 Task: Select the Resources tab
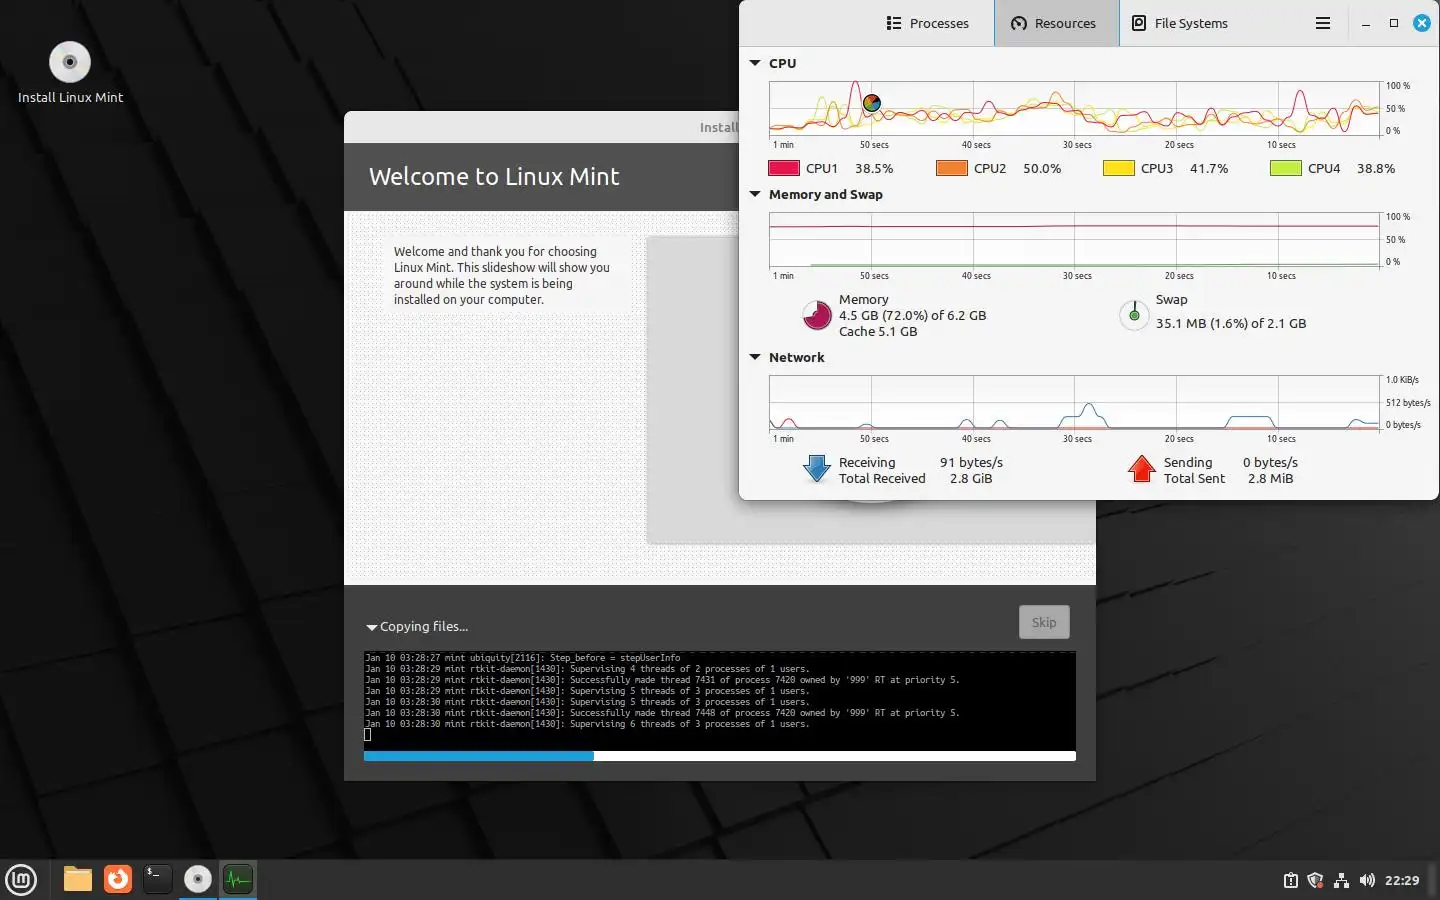coord(1054,23)
